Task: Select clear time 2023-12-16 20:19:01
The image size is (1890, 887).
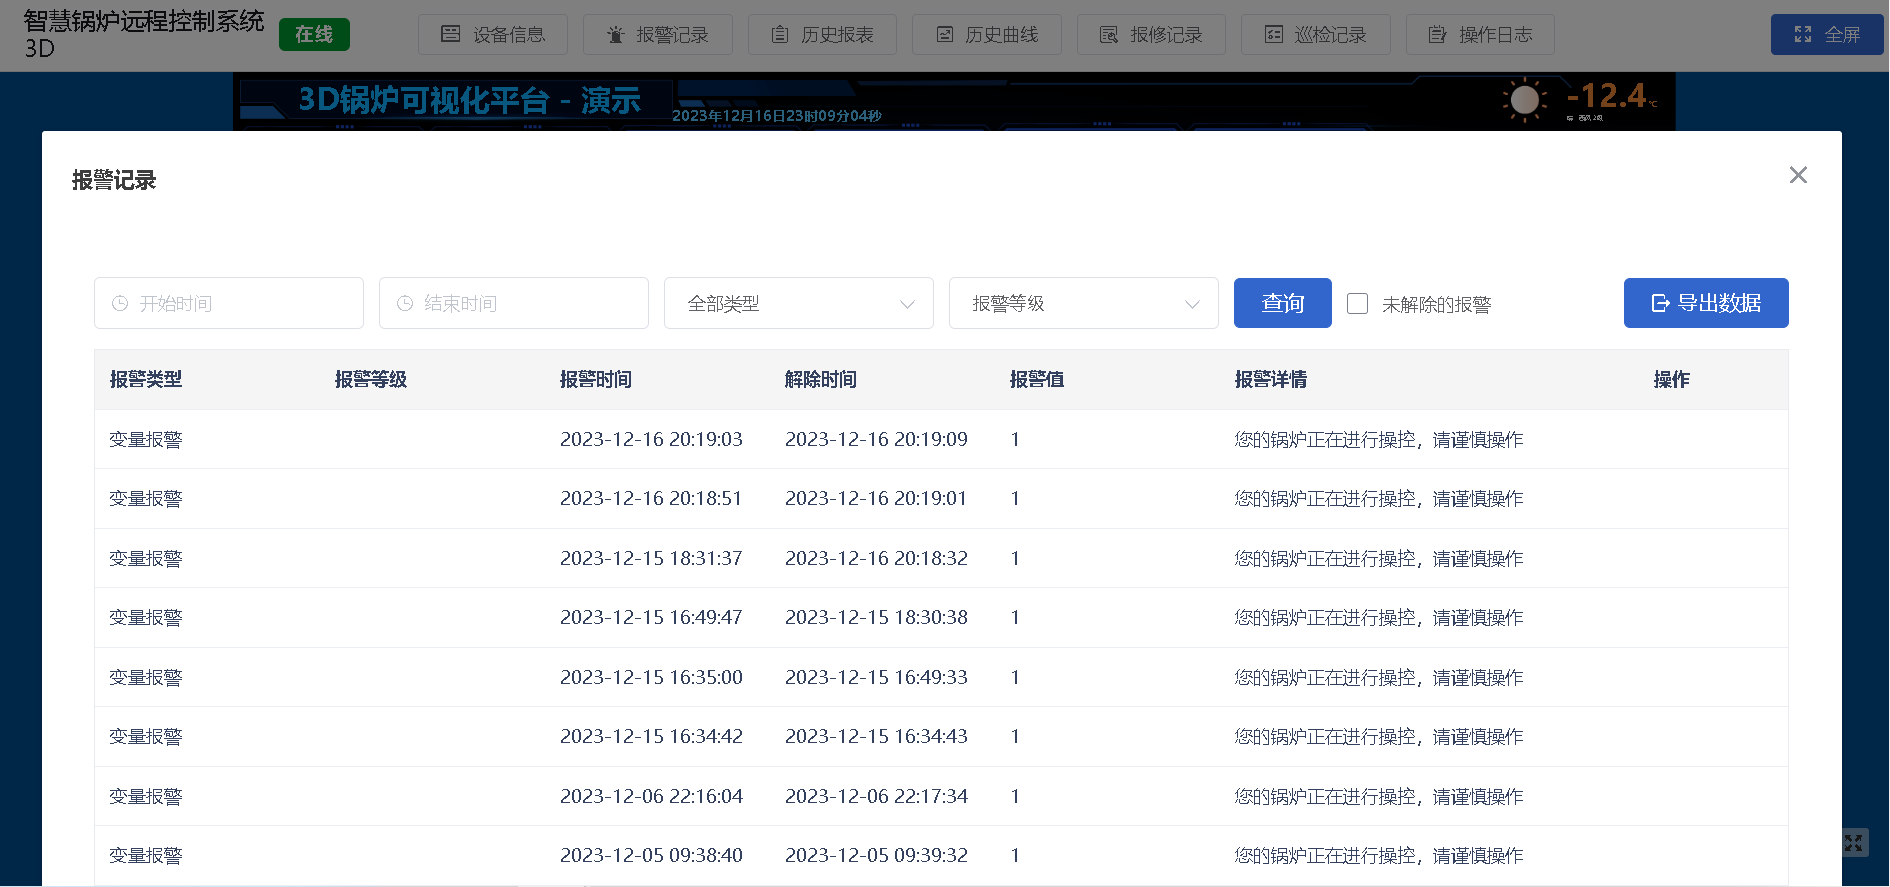Action: (x=876, y=499)
